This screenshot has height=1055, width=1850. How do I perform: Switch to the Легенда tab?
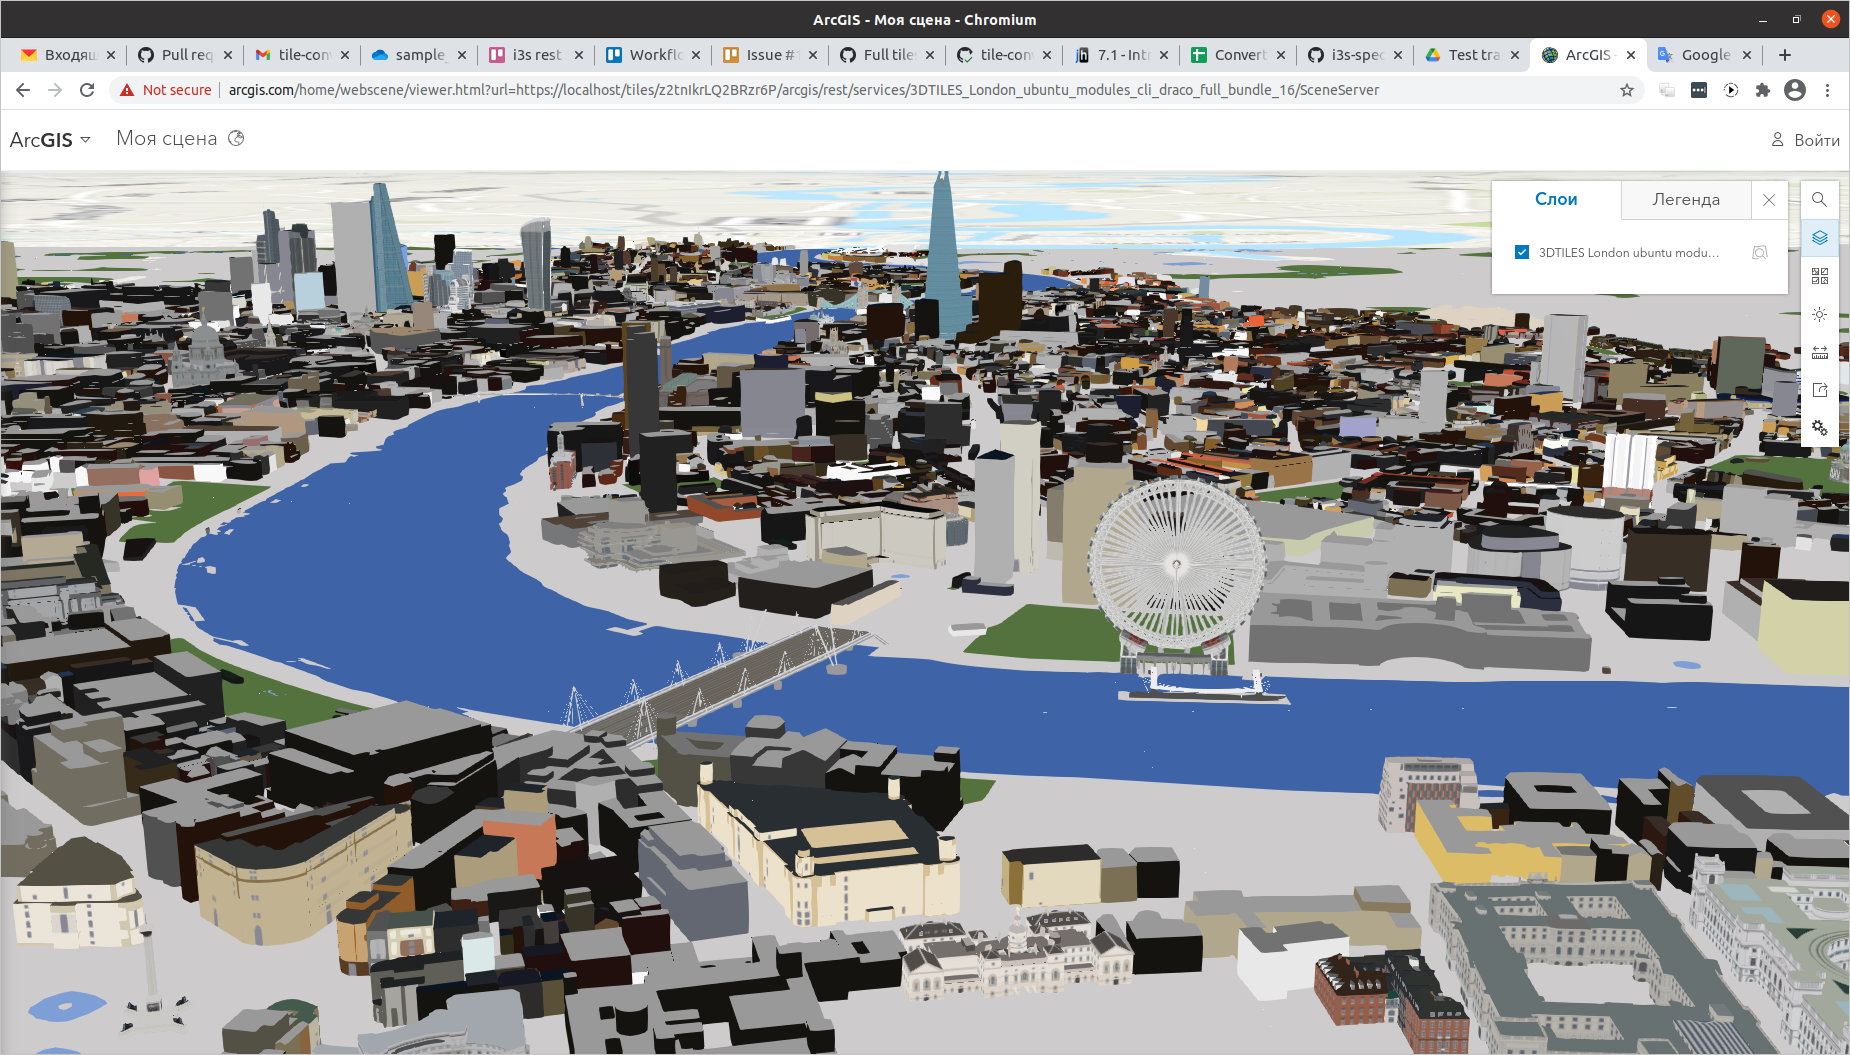(x=1686, y=199)
